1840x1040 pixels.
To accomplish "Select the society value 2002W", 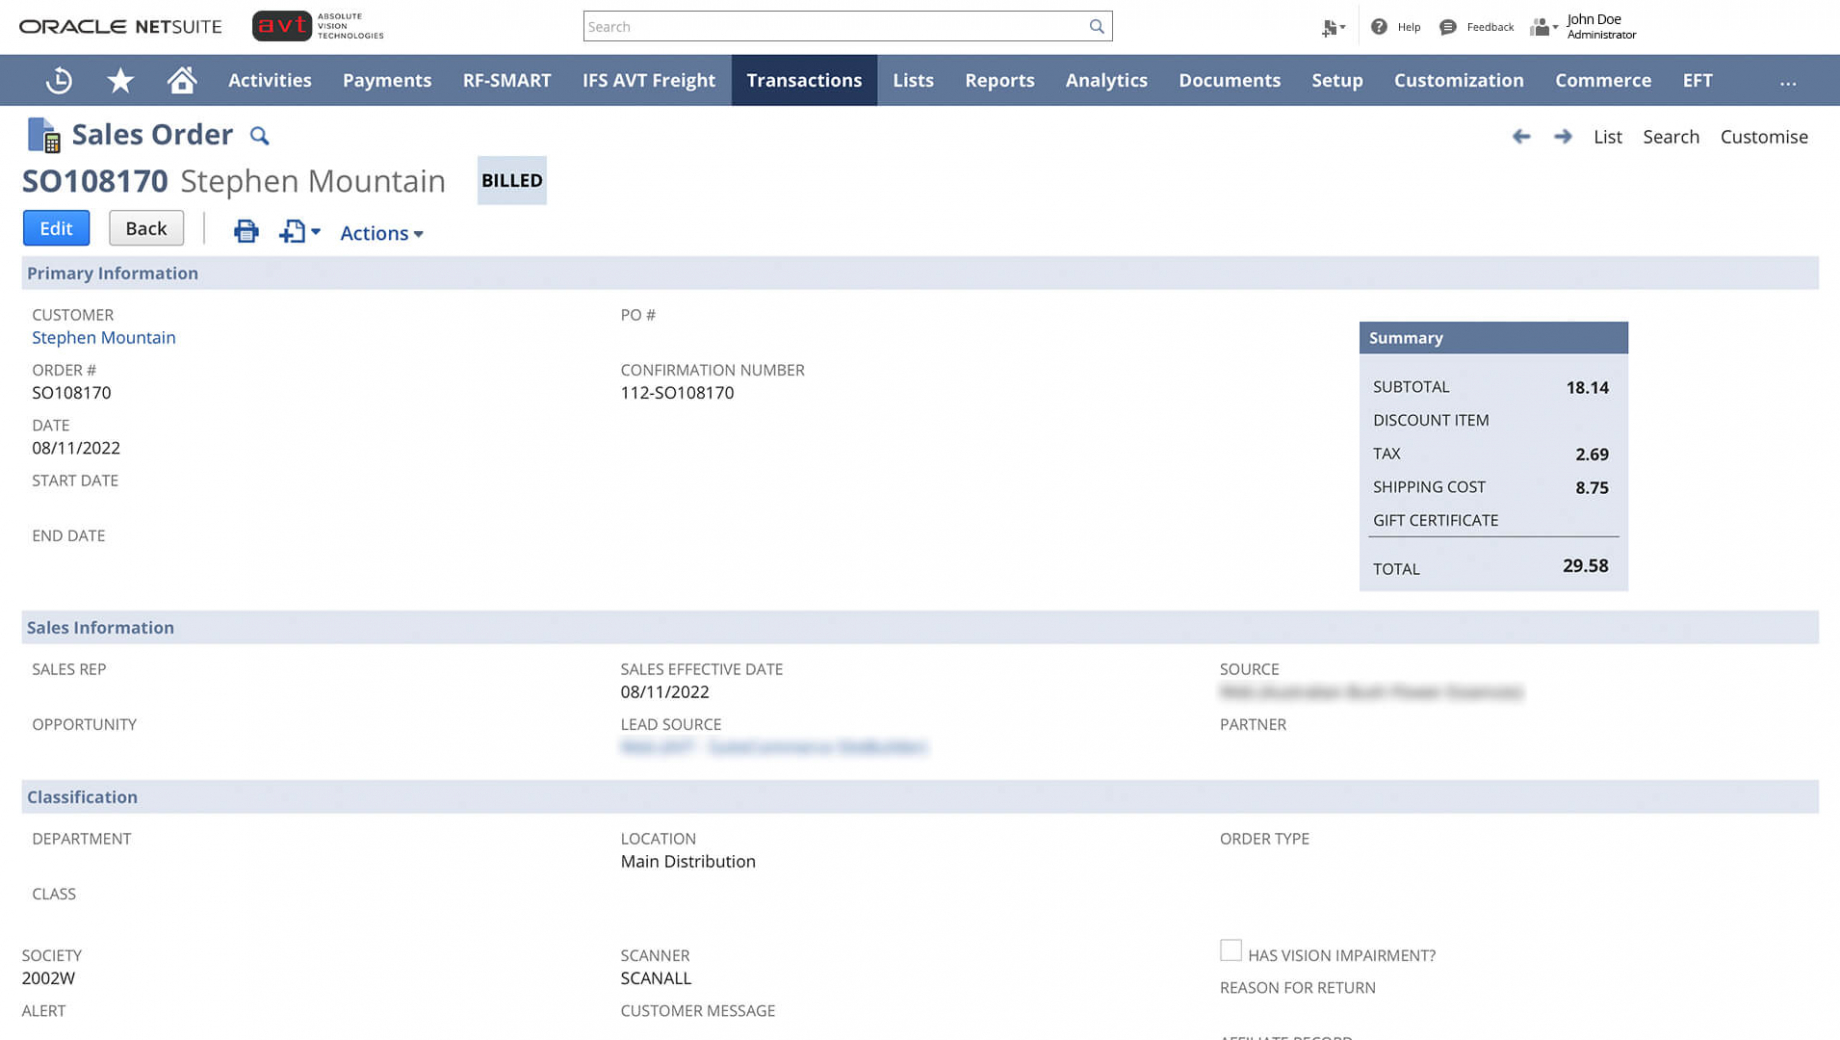I will click(x=49, y=979).
